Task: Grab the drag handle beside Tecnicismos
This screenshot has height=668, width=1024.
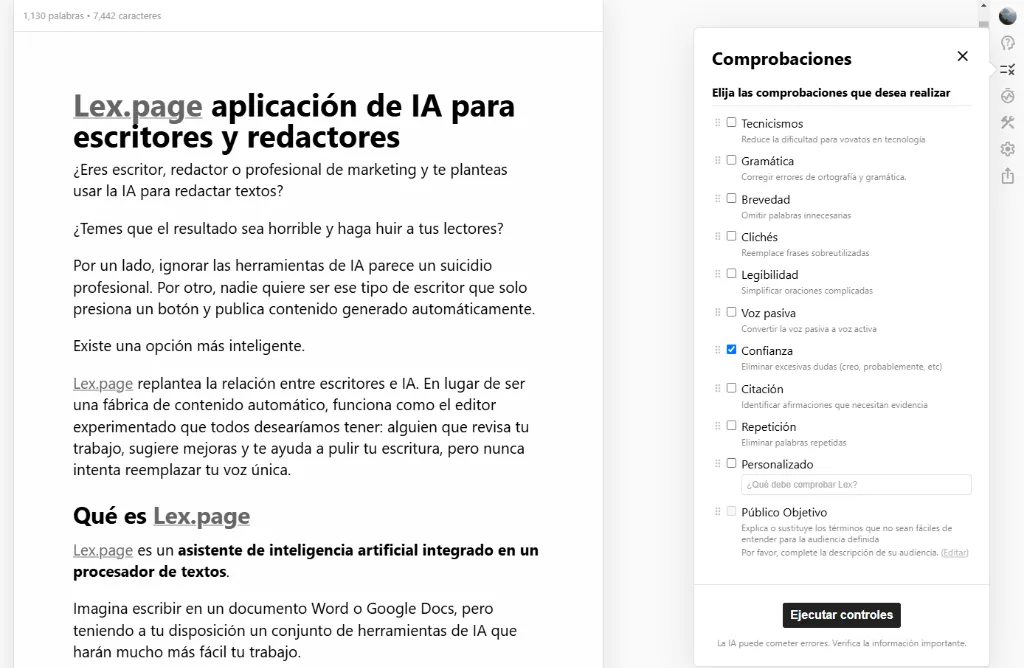Action: (x=718, y=123)
